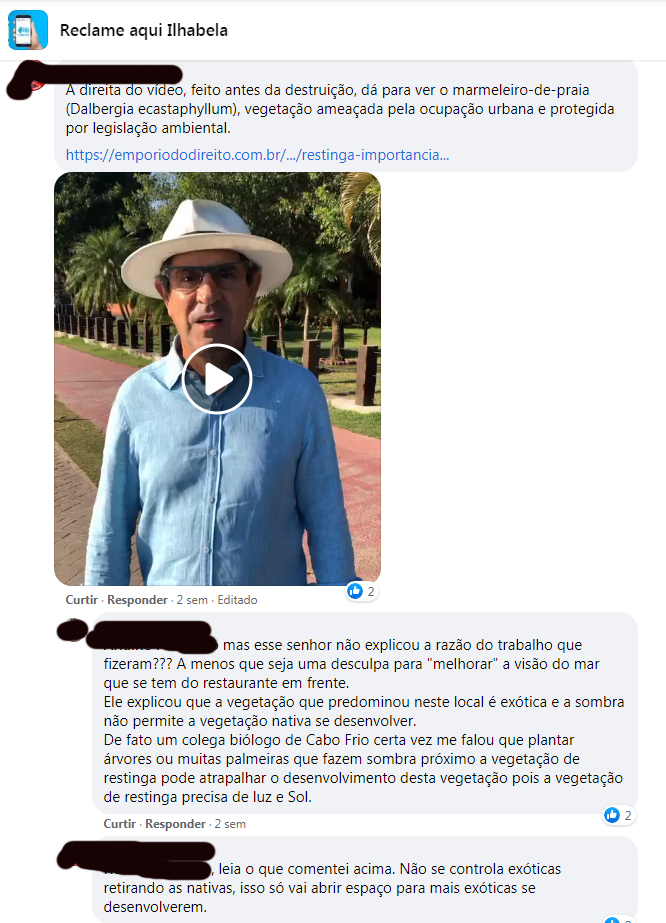Viewport: 666px width, 923px height.
Task: Click Curtir under the video comment
Action: (81, 600)
